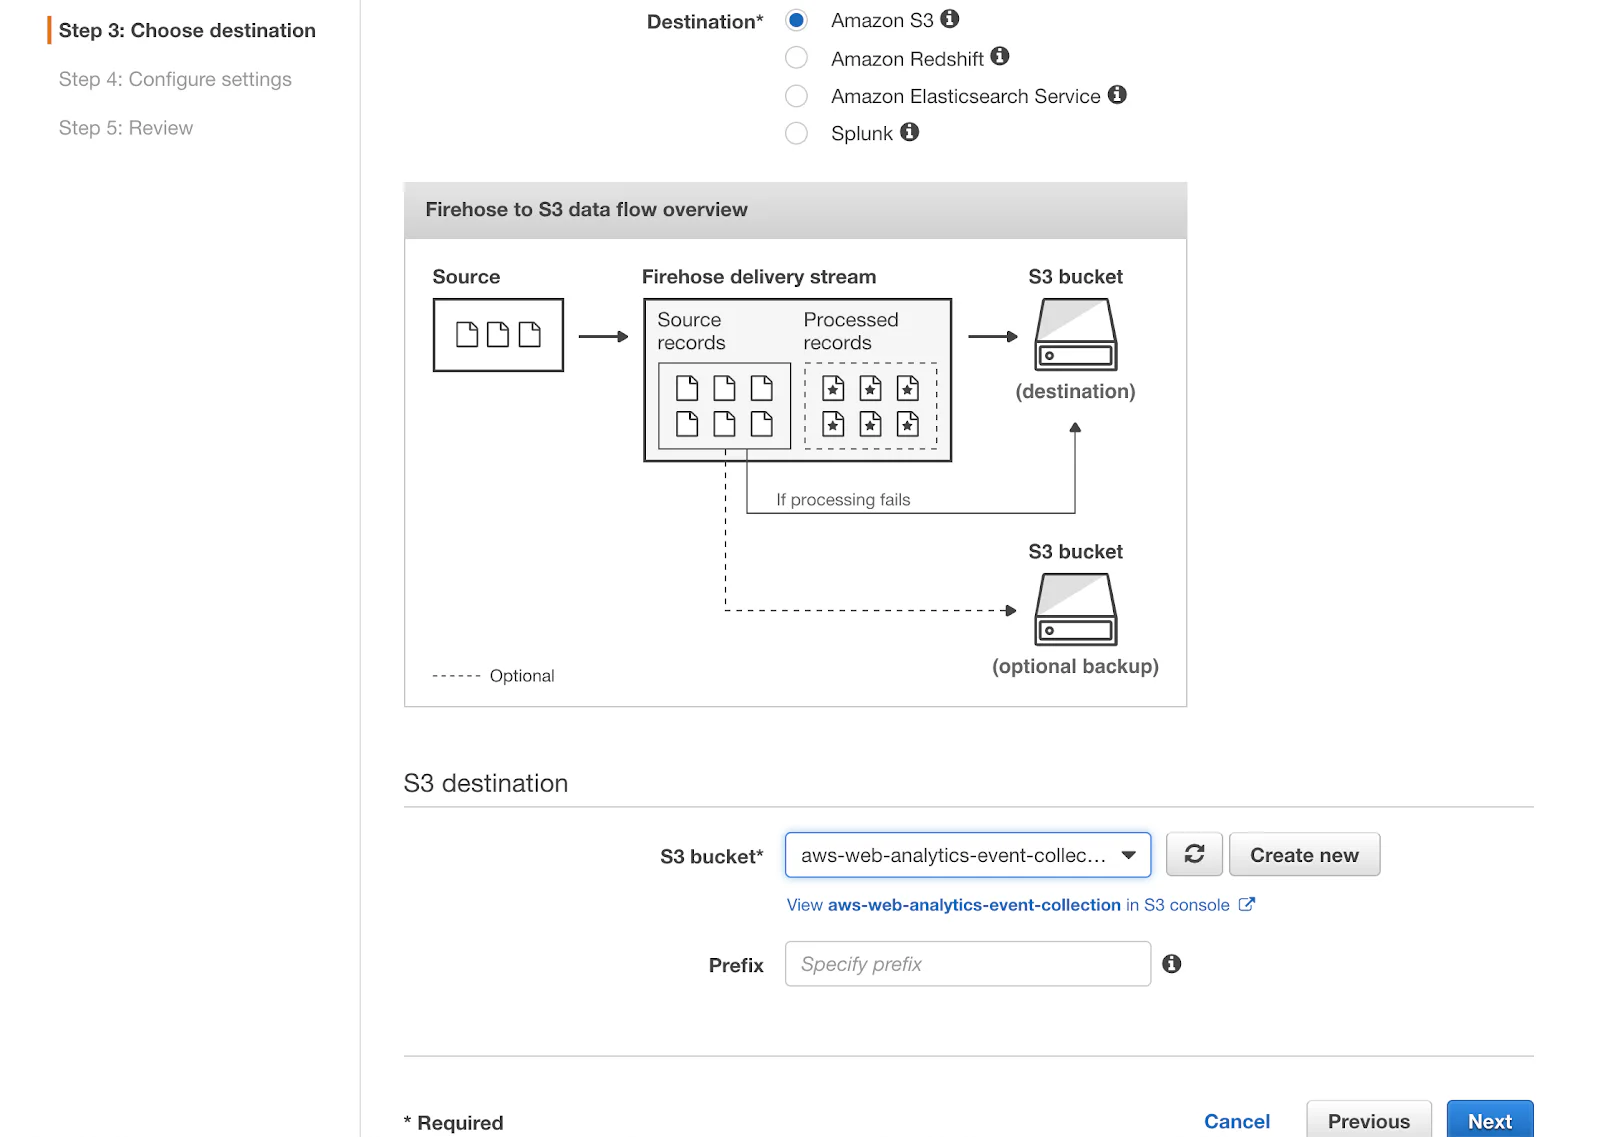Click the info icon next to Splunk
The image size is (1600, 1137).
[x=909, y=132]
